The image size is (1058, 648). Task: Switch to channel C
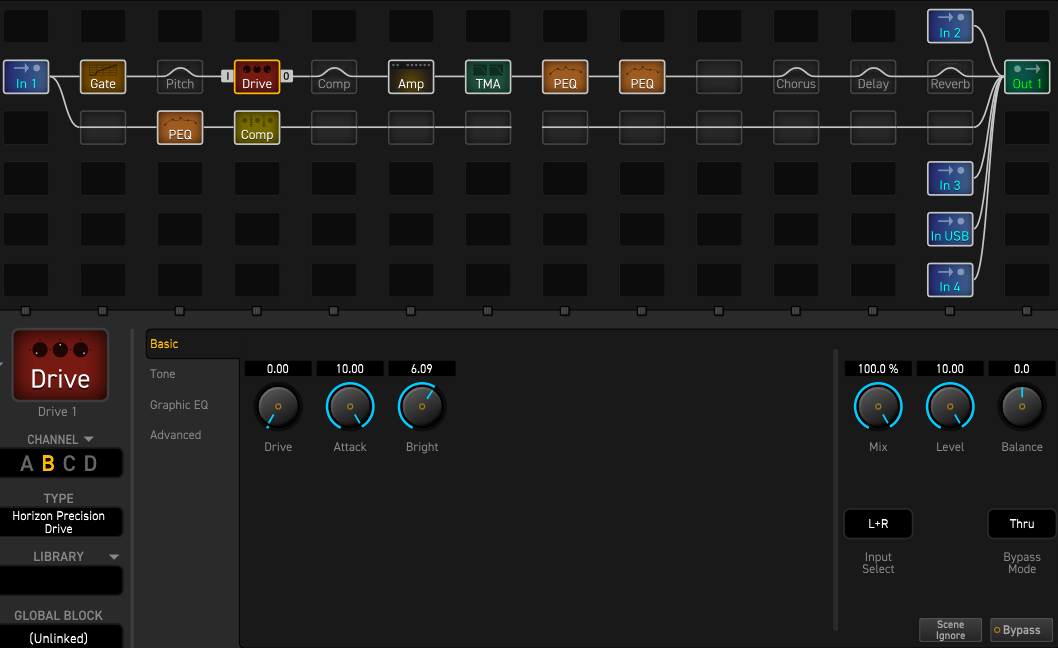pyautogui.click(x=69, y=464)
